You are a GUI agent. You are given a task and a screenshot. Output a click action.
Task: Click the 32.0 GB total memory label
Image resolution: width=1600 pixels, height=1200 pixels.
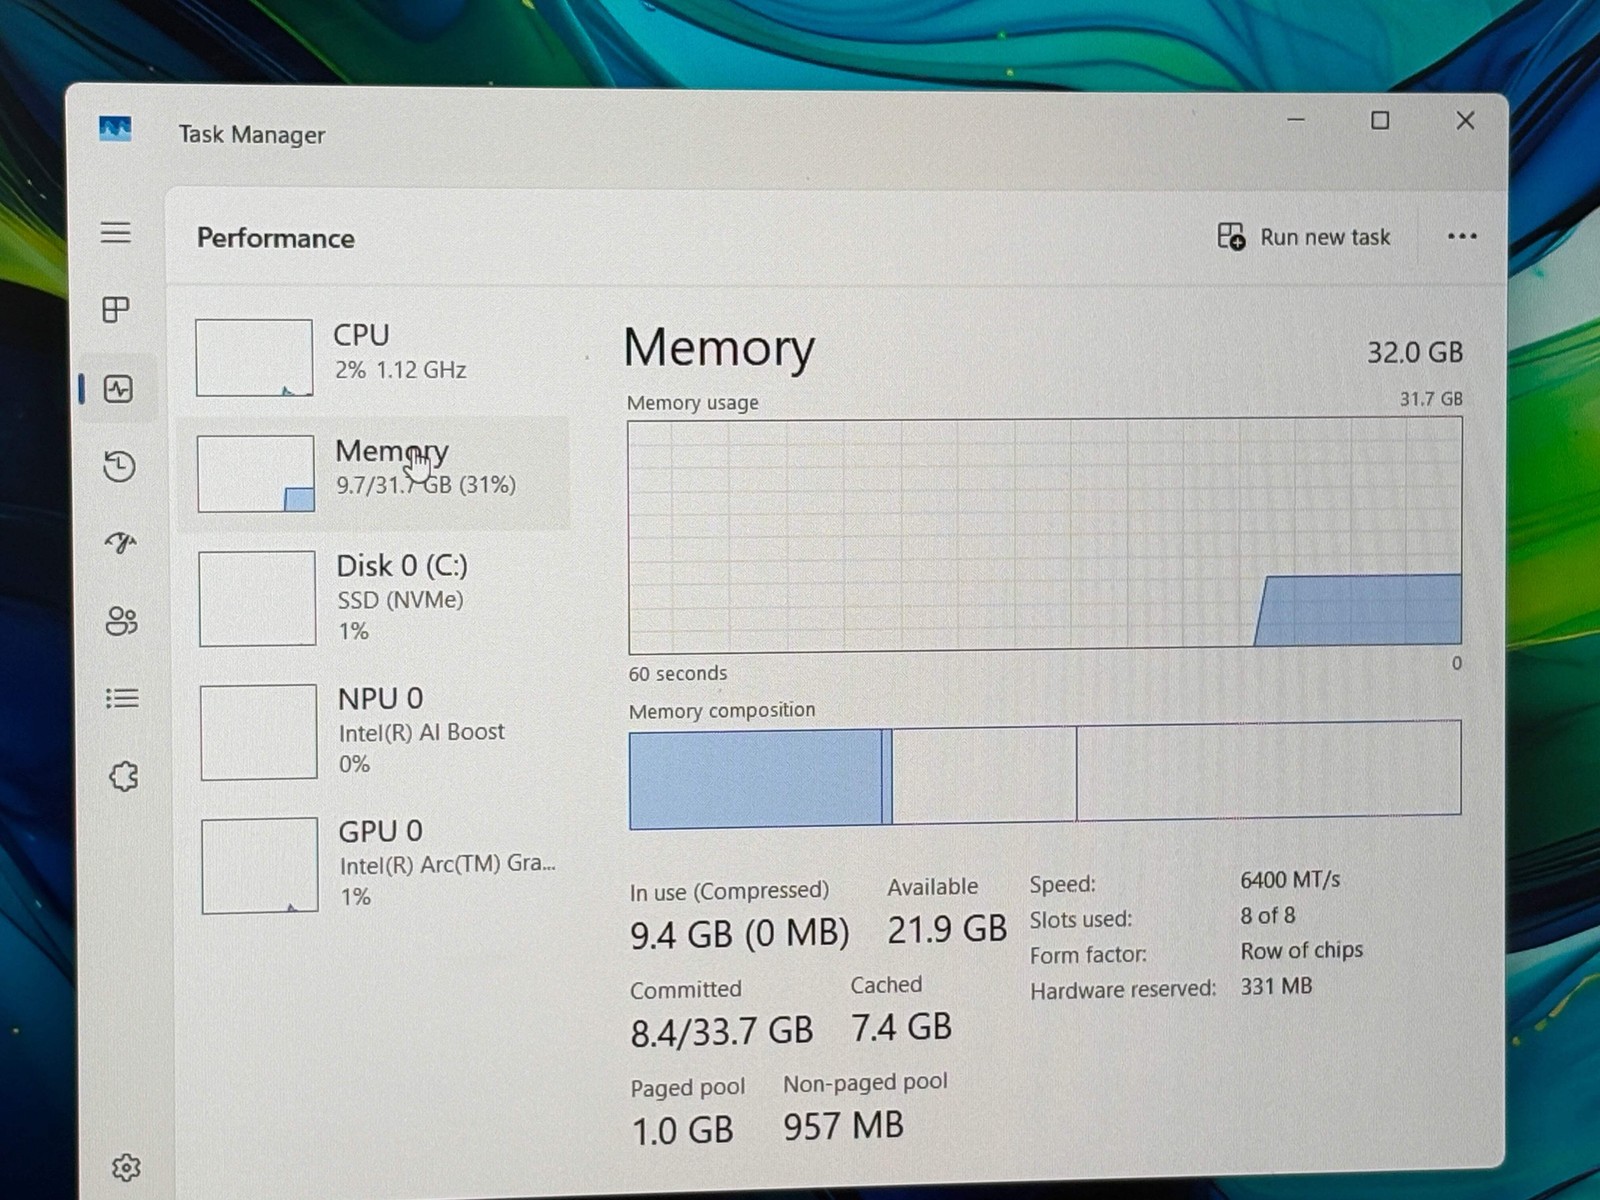(x=1415, y=352)
